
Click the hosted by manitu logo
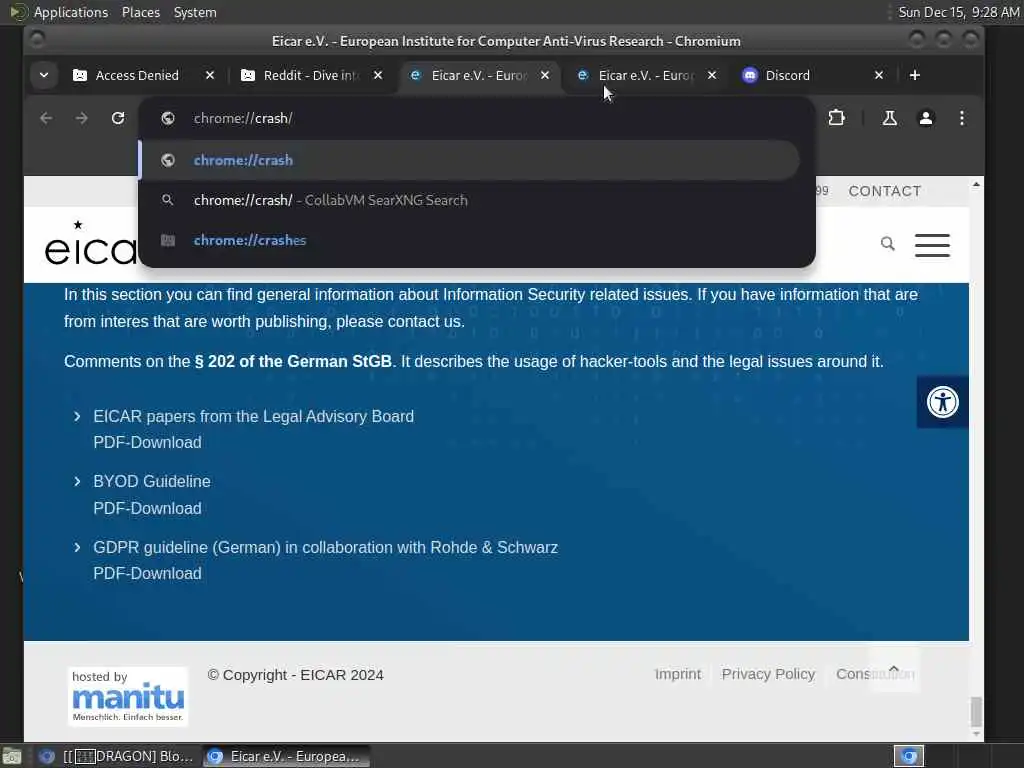click(x=127, y=696)
